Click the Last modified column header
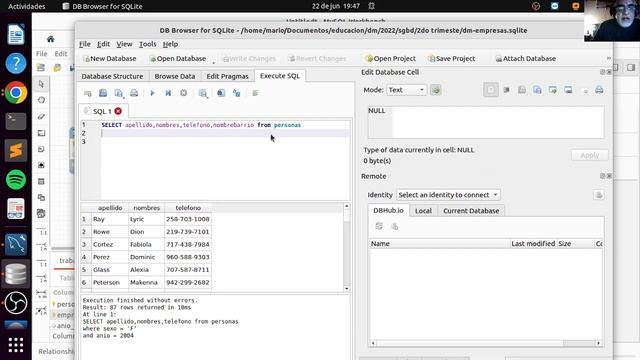 coord(533,244)
